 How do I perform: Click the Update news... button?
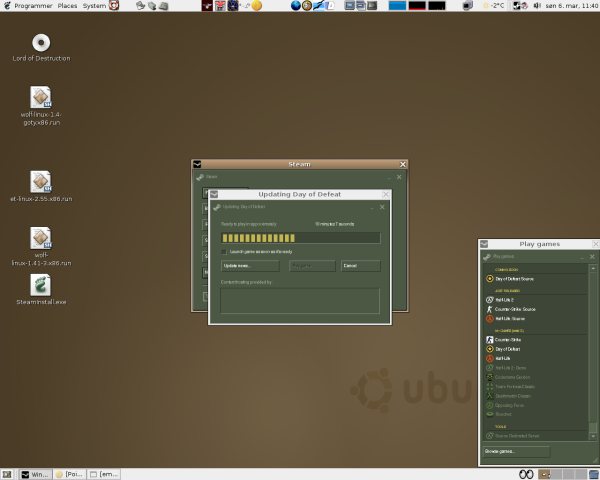250,266
